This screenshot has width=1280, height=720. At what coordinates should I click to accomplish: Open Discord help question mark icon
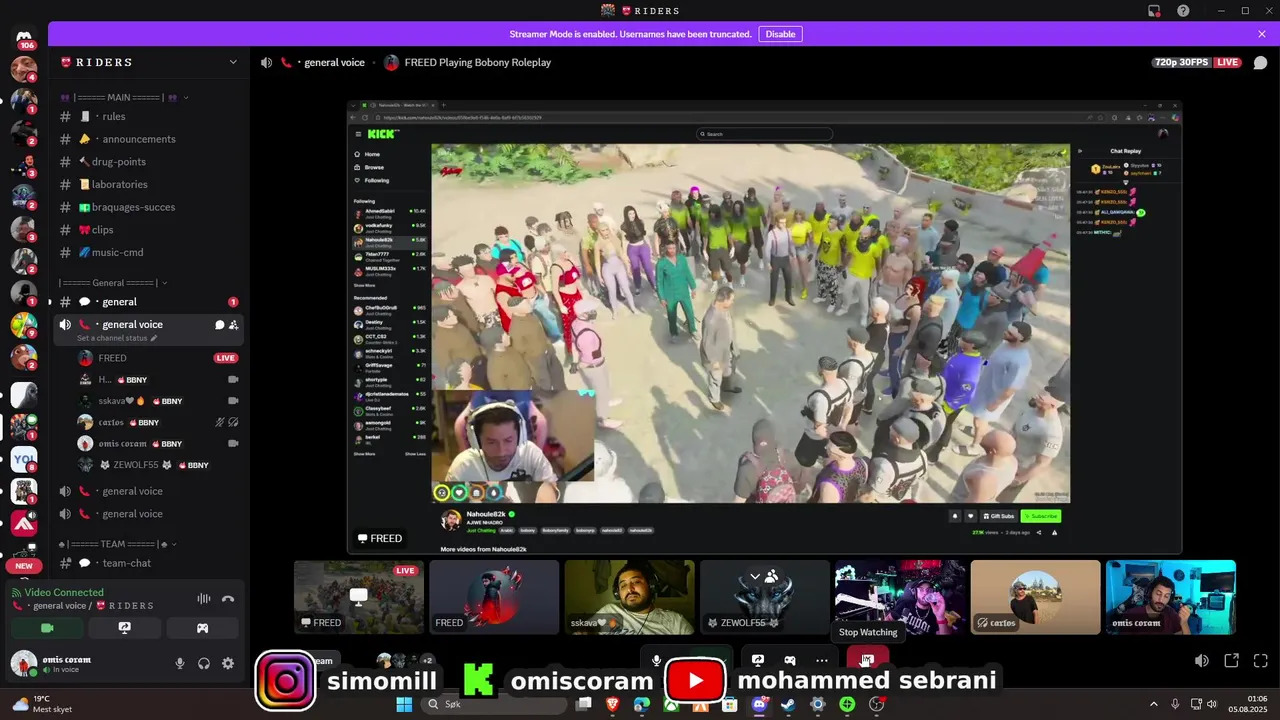(1183, 11)
